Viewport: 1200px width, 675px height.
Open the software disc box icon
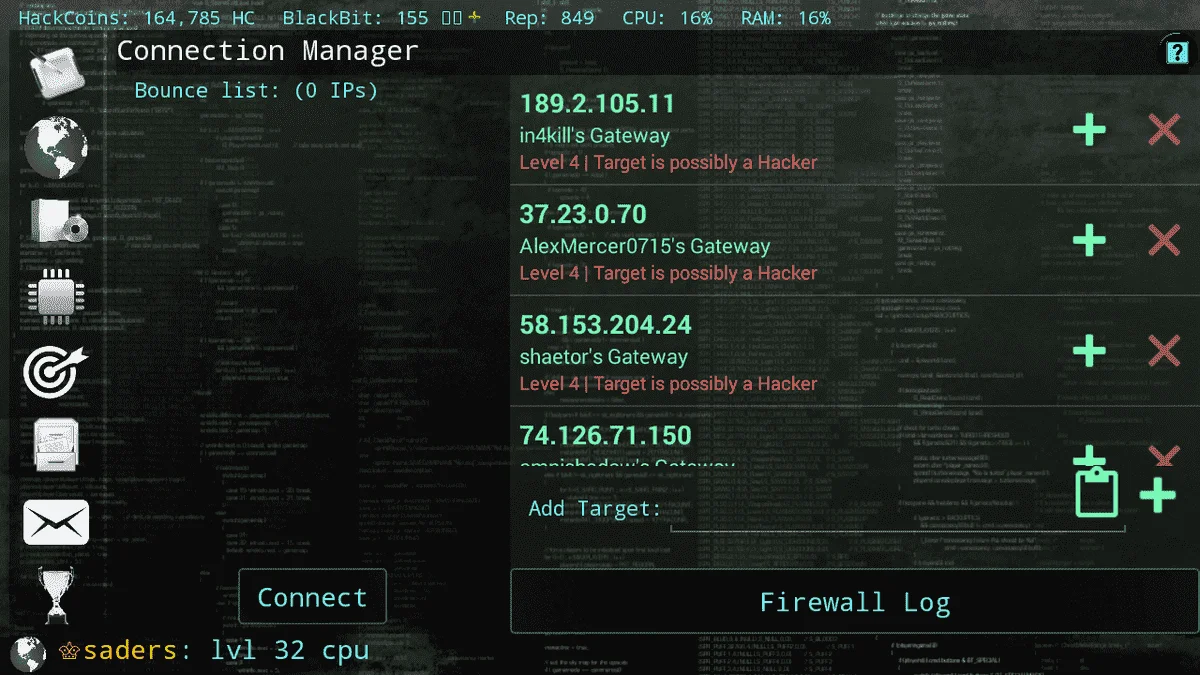[57, 222]
